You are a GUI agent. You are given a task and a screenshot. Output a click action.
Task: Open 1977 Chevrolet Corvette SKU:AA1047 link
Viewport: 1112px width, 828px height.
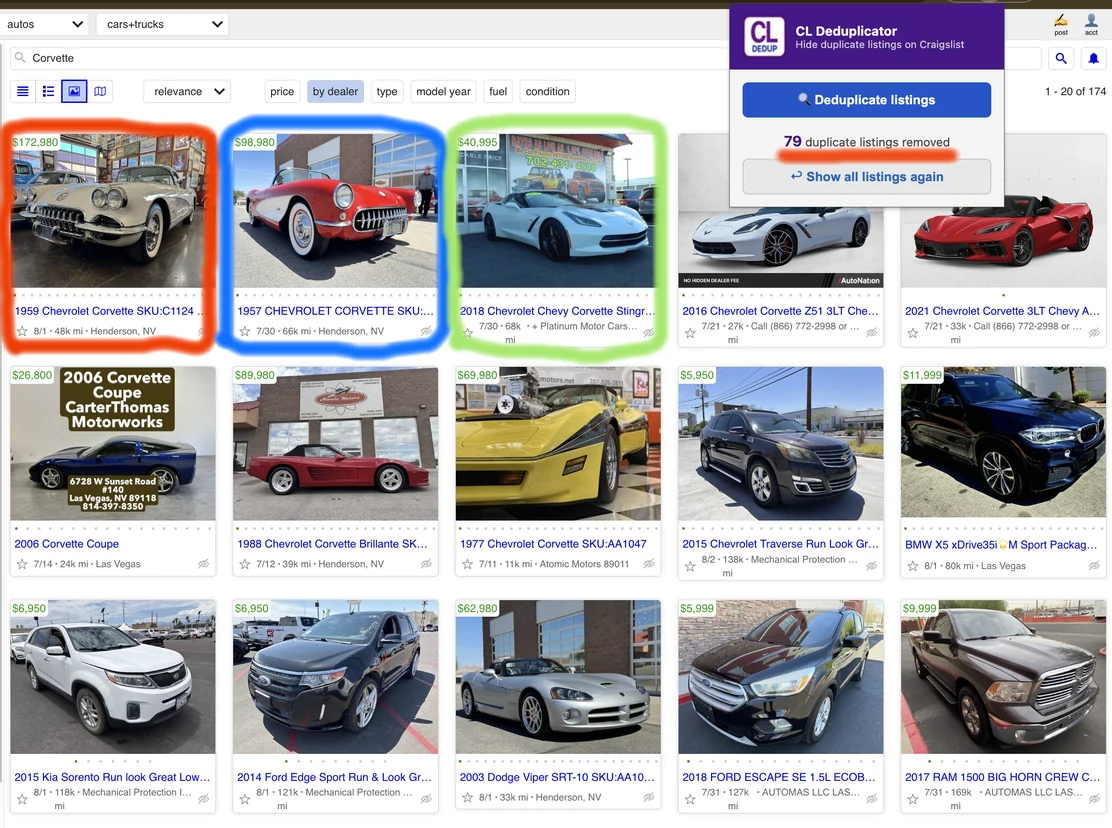click(x=553, y=544)
